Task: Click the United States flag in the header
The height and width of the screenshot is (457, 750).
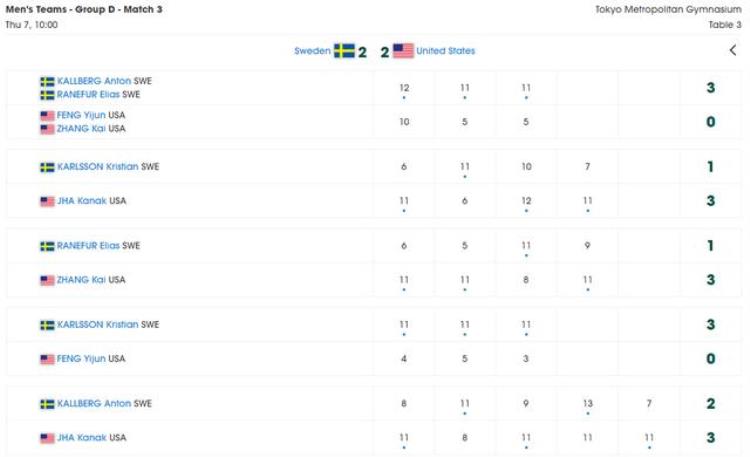Action: pos(403,51)
